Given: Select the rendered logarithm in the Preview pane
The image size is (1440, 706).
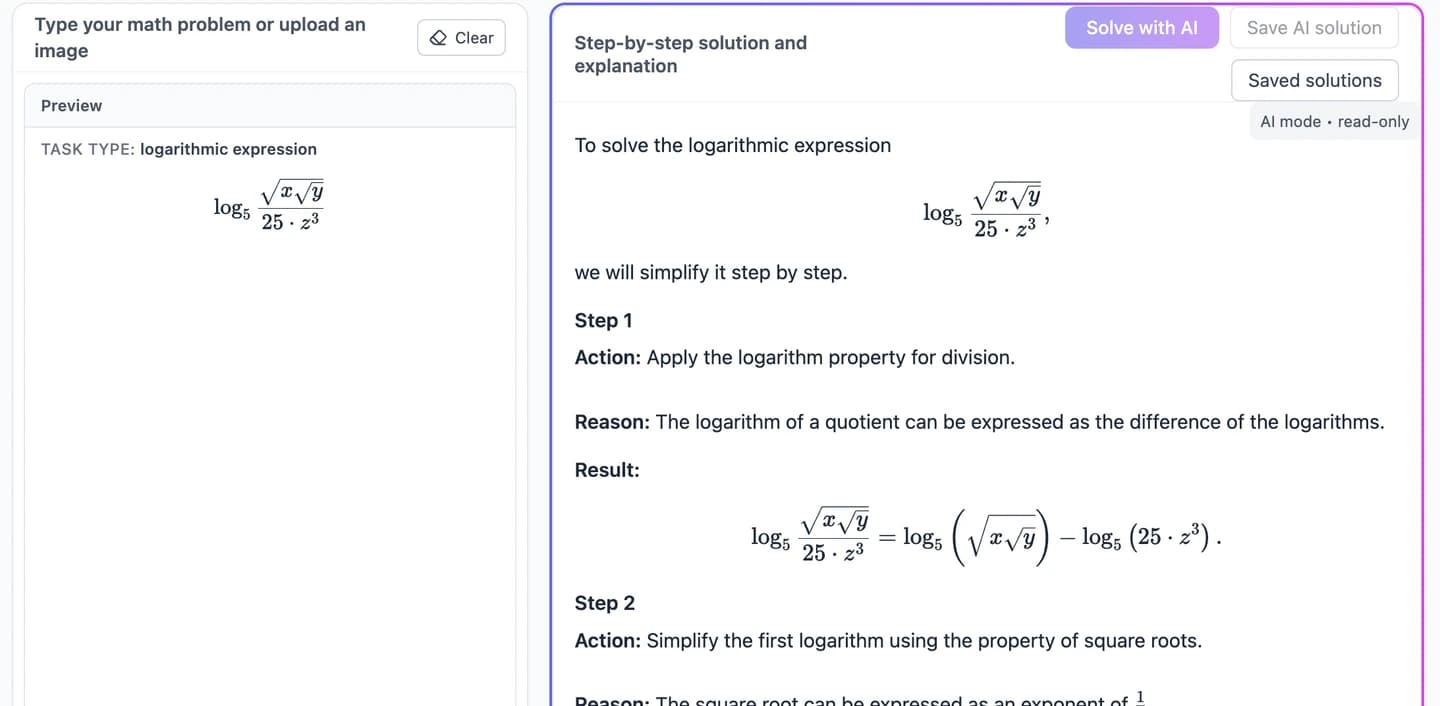Looking at the screenshot, I should click(268, 205).
